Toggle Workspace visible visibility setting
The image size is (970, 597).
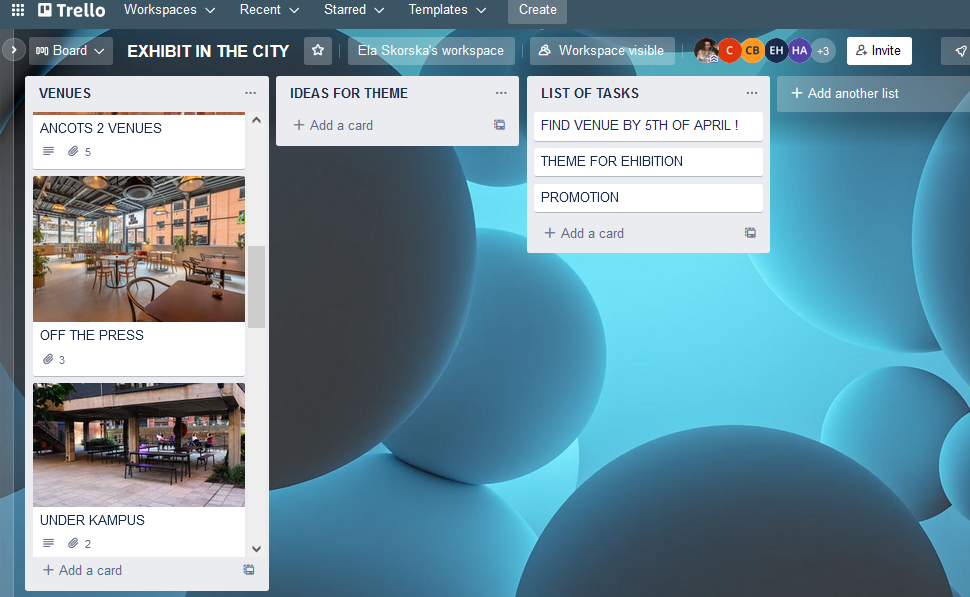tap(601, 51)
